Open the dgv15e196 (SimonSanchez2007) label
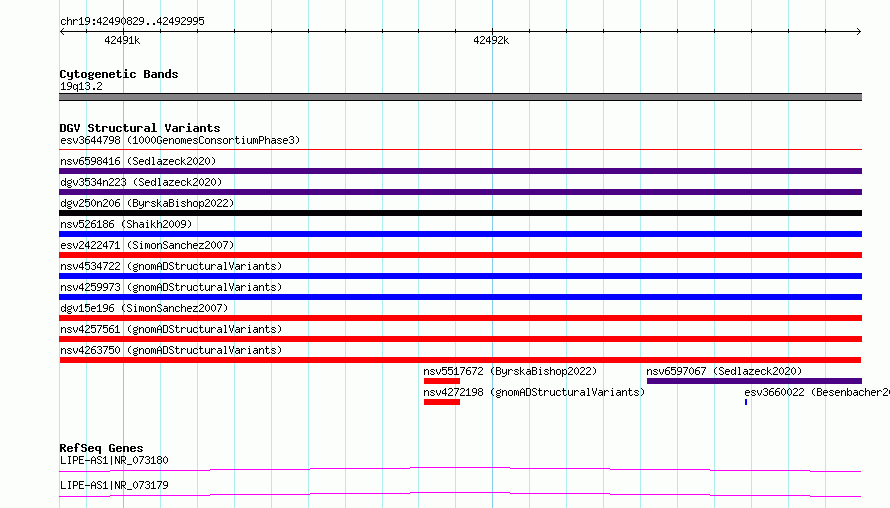This screenshot has height=508, width=890. [144, 308]
